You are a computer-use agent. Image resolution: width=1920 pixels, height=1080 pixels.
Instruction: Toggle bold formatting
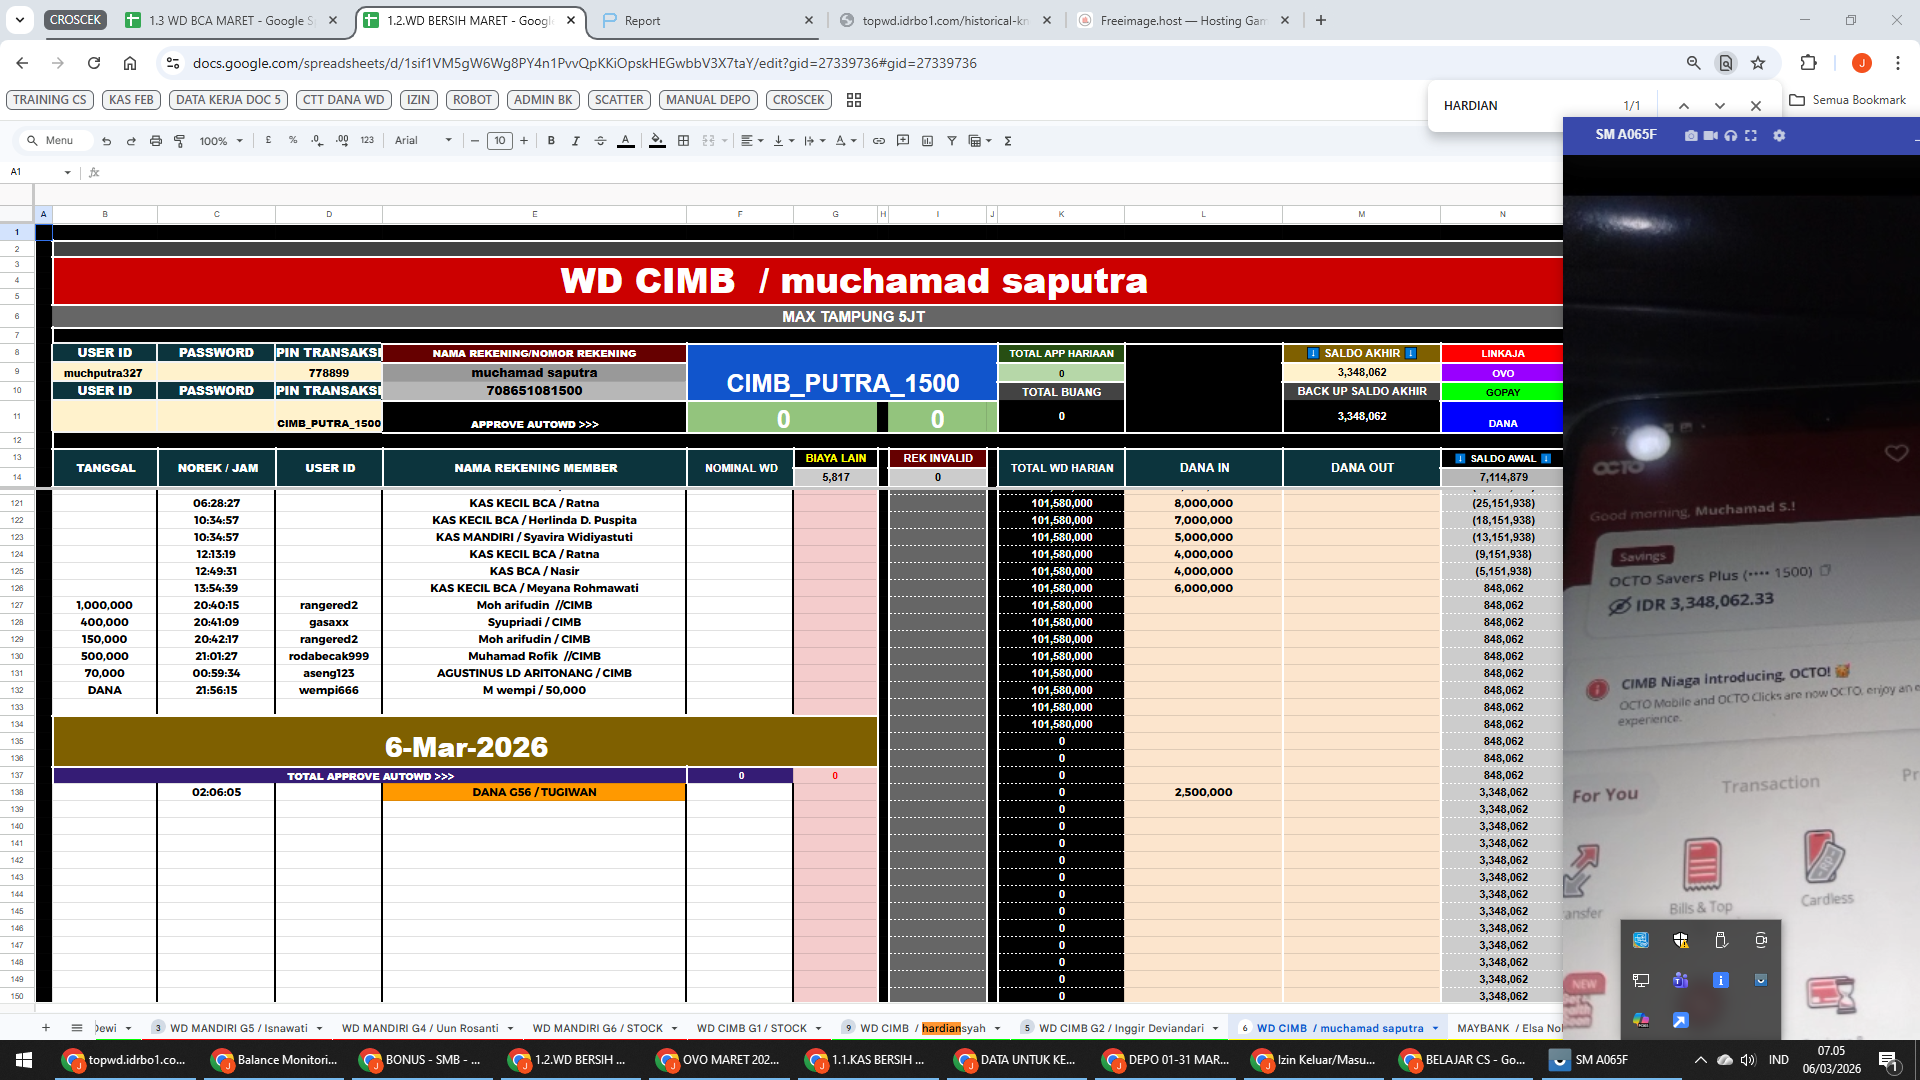point(551,141)
